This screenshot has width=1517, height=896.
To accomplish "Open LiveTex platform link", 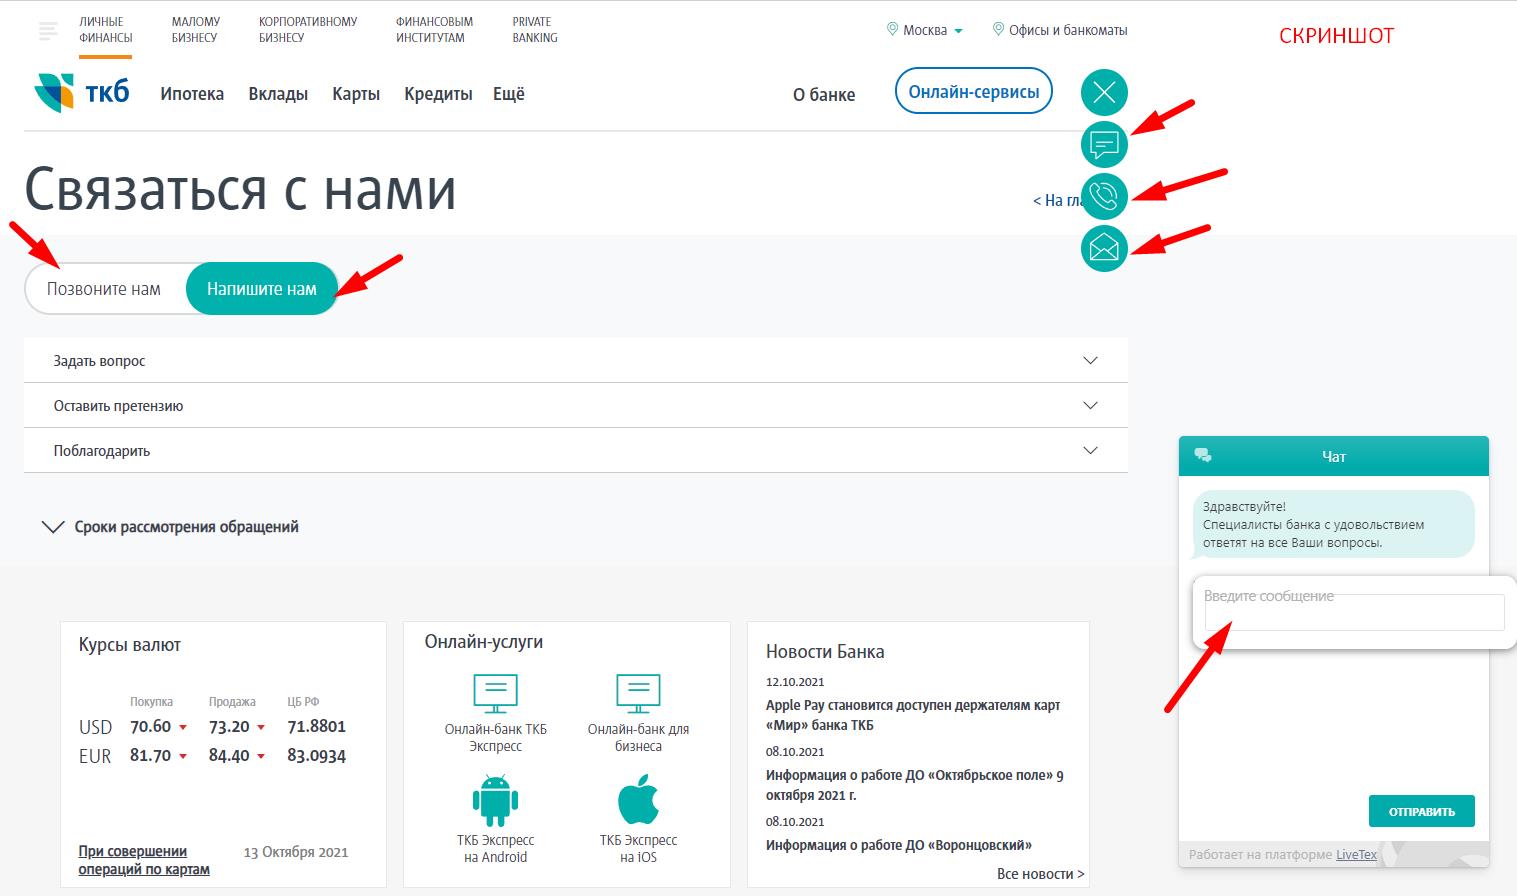I will coord(1356,855).
